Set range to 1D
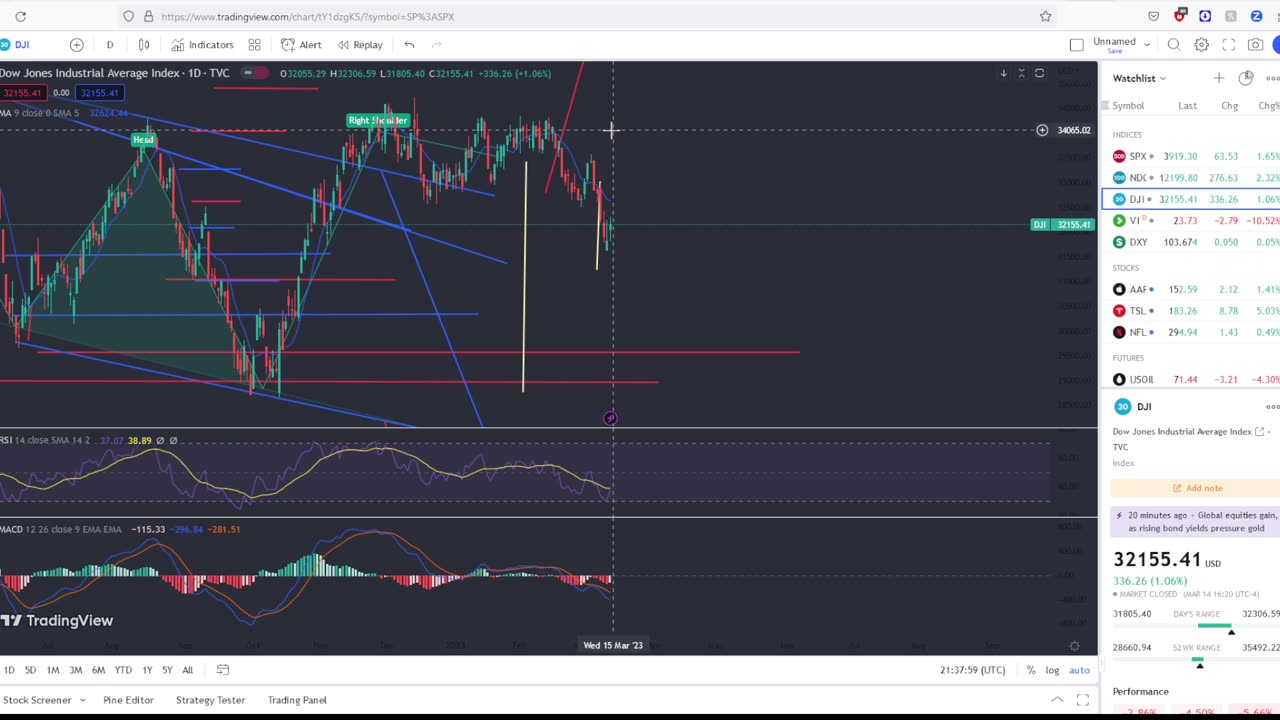The height and width of the screenshot is (720, 1280). (9, 670)
